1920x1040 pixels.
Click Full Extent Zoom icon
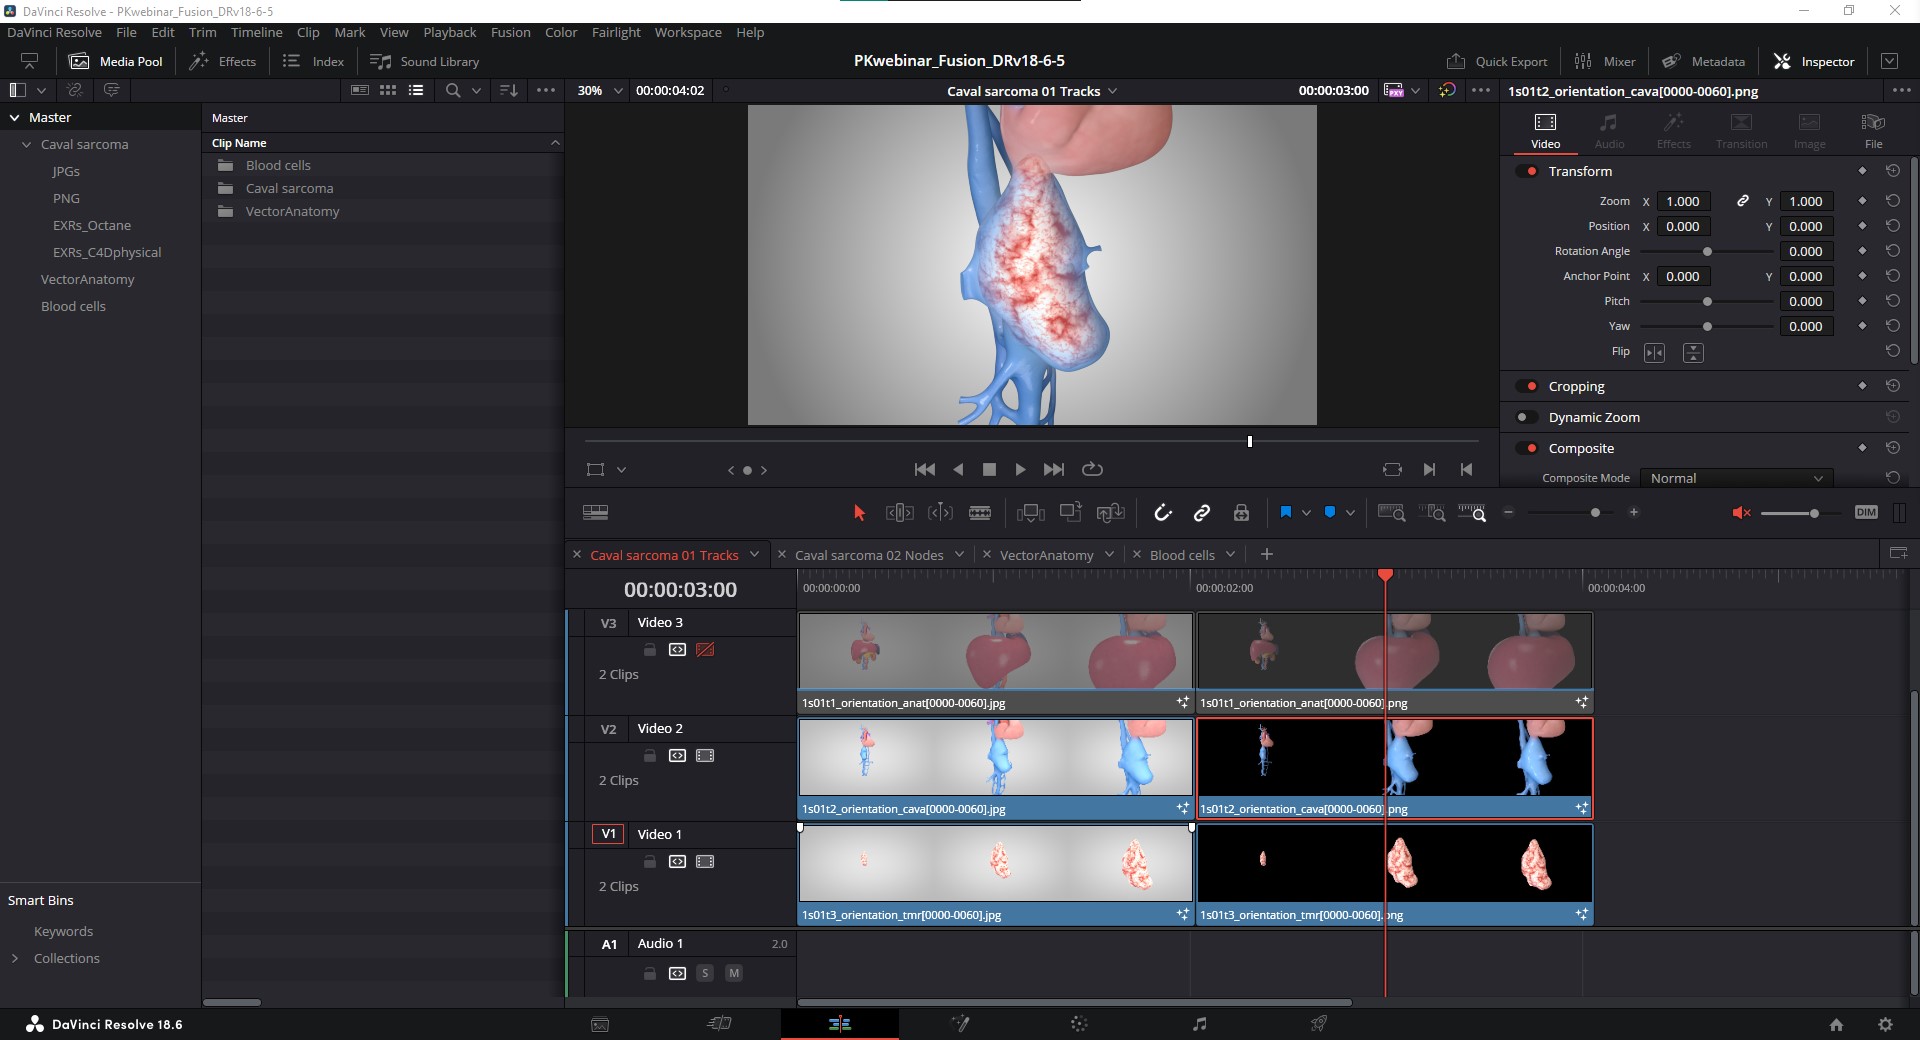click(x=1391, y=512)
